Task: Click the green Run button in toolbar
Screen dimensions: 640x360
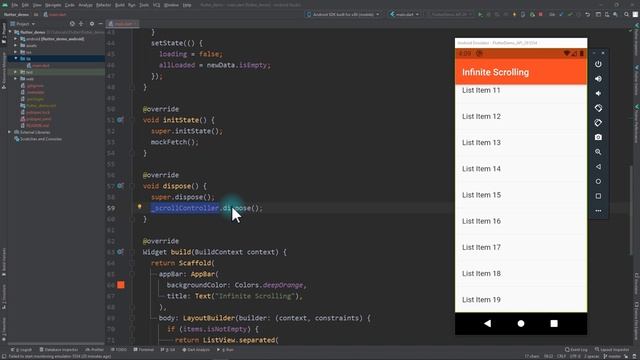Action: click(x=480, y=14)
